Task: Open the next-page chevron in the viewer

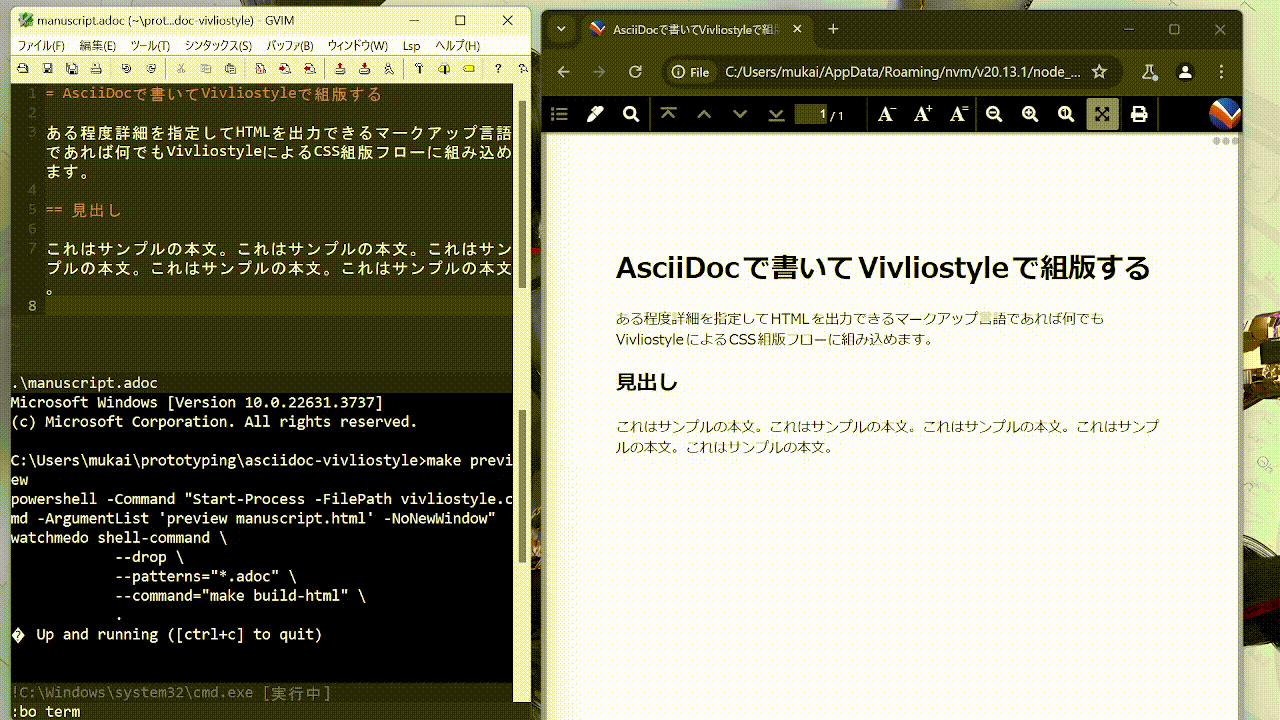Action: pos(740,114)
